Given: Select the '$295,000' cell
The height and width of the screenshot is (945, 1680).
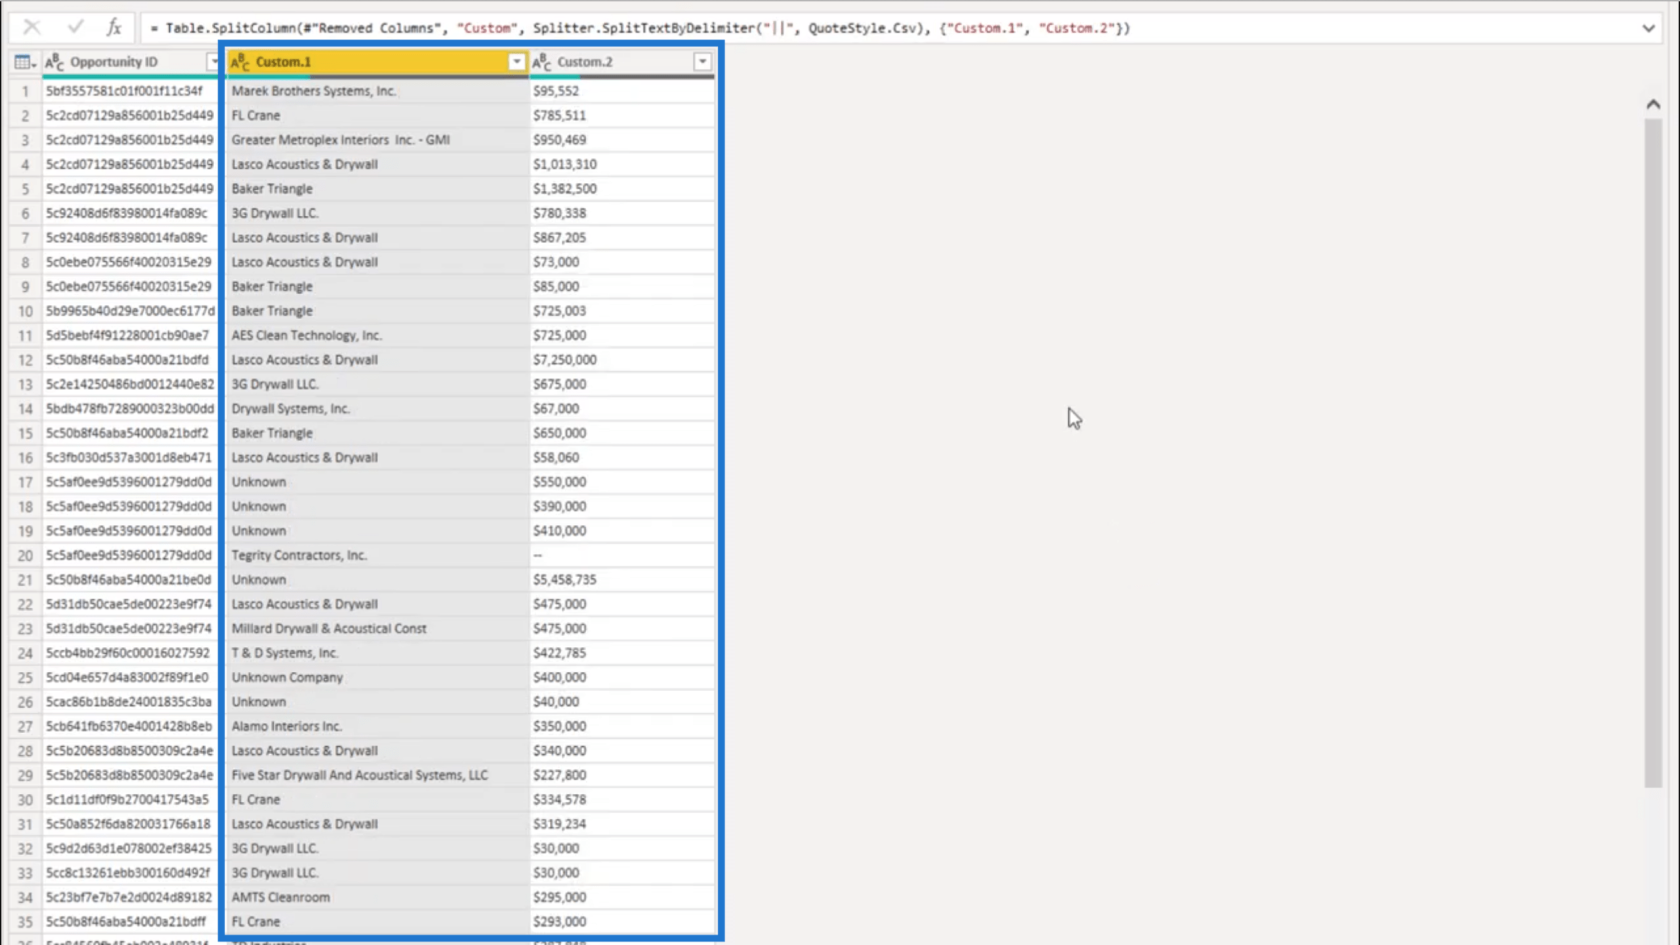Looking at the screenshot, I should (x=622, y=897).
